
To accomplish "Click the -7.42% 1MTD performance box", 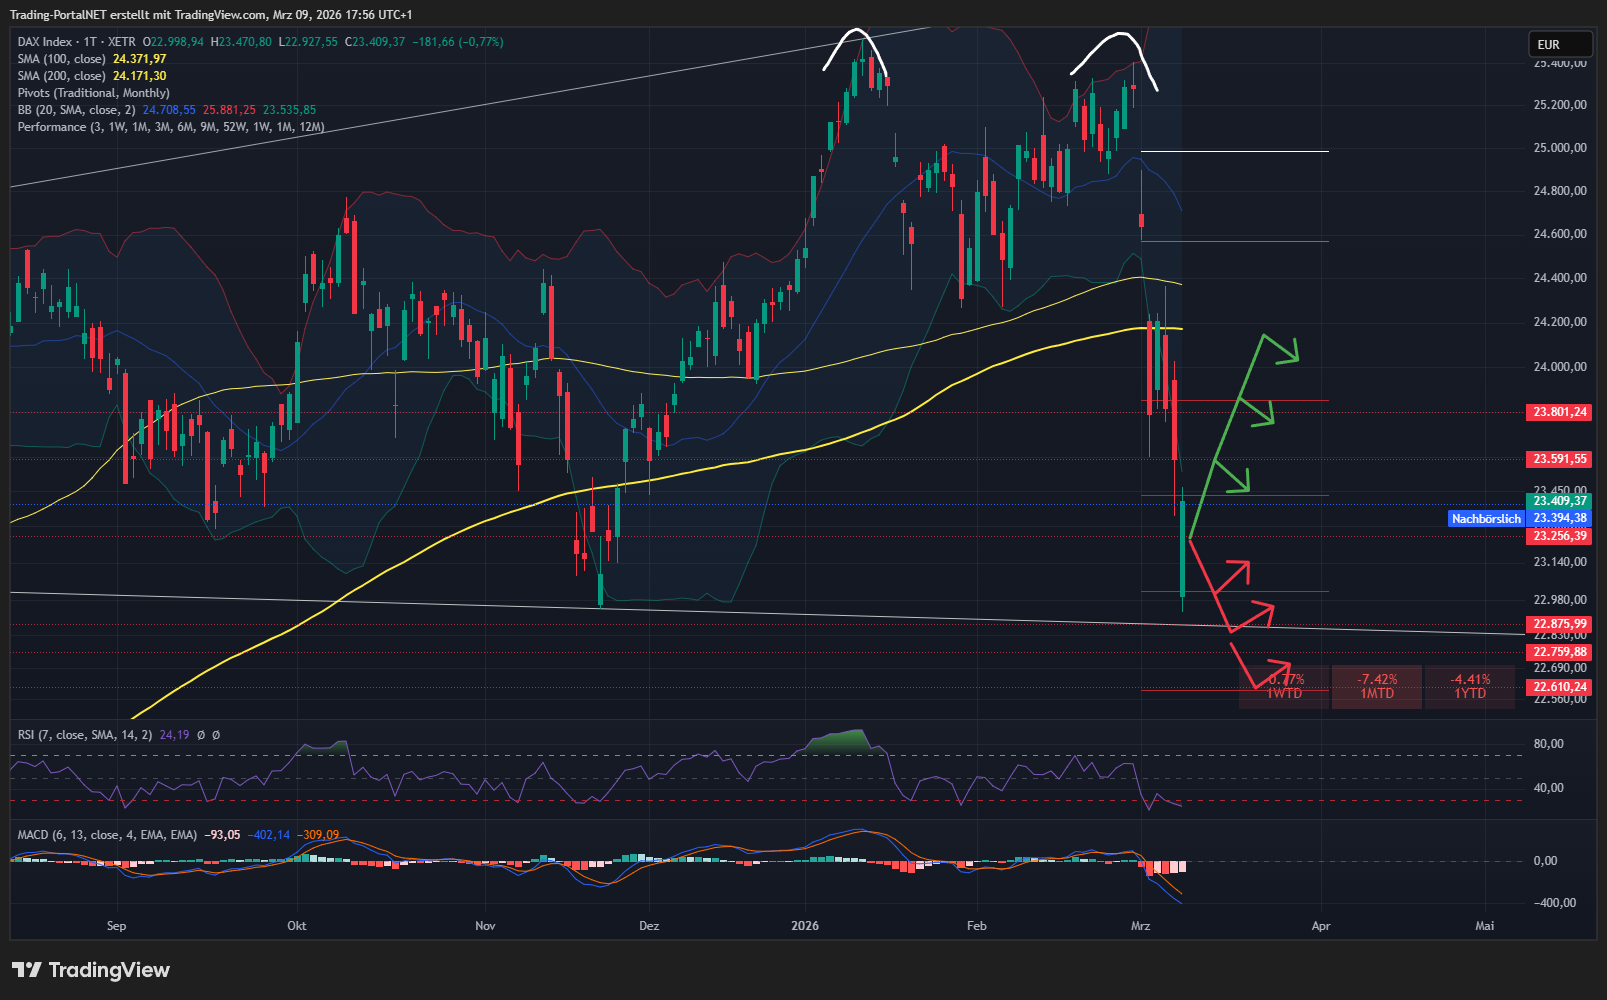I will pyautogui.click(x=1376, y=686).
